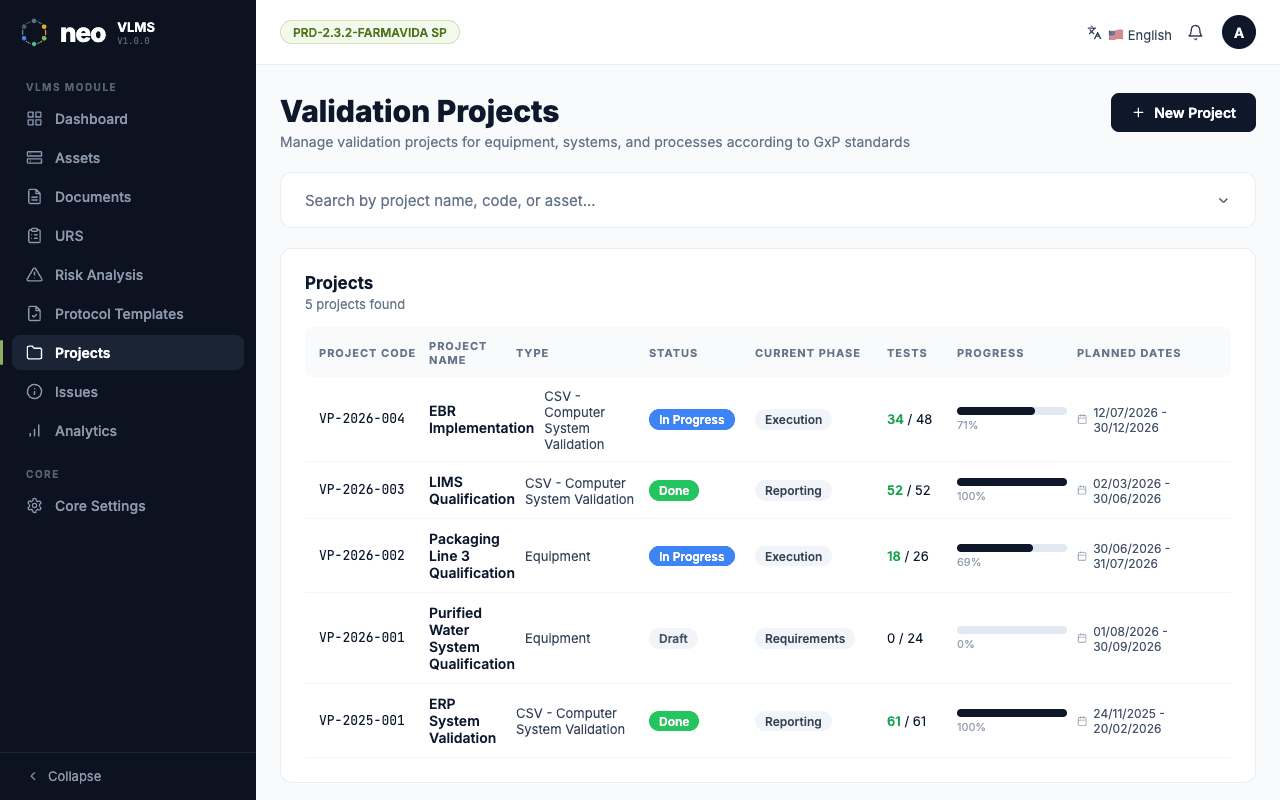Go to Assets section
Screen dimensions: 1280x800
pyautogui.click(x=128, y=158)
